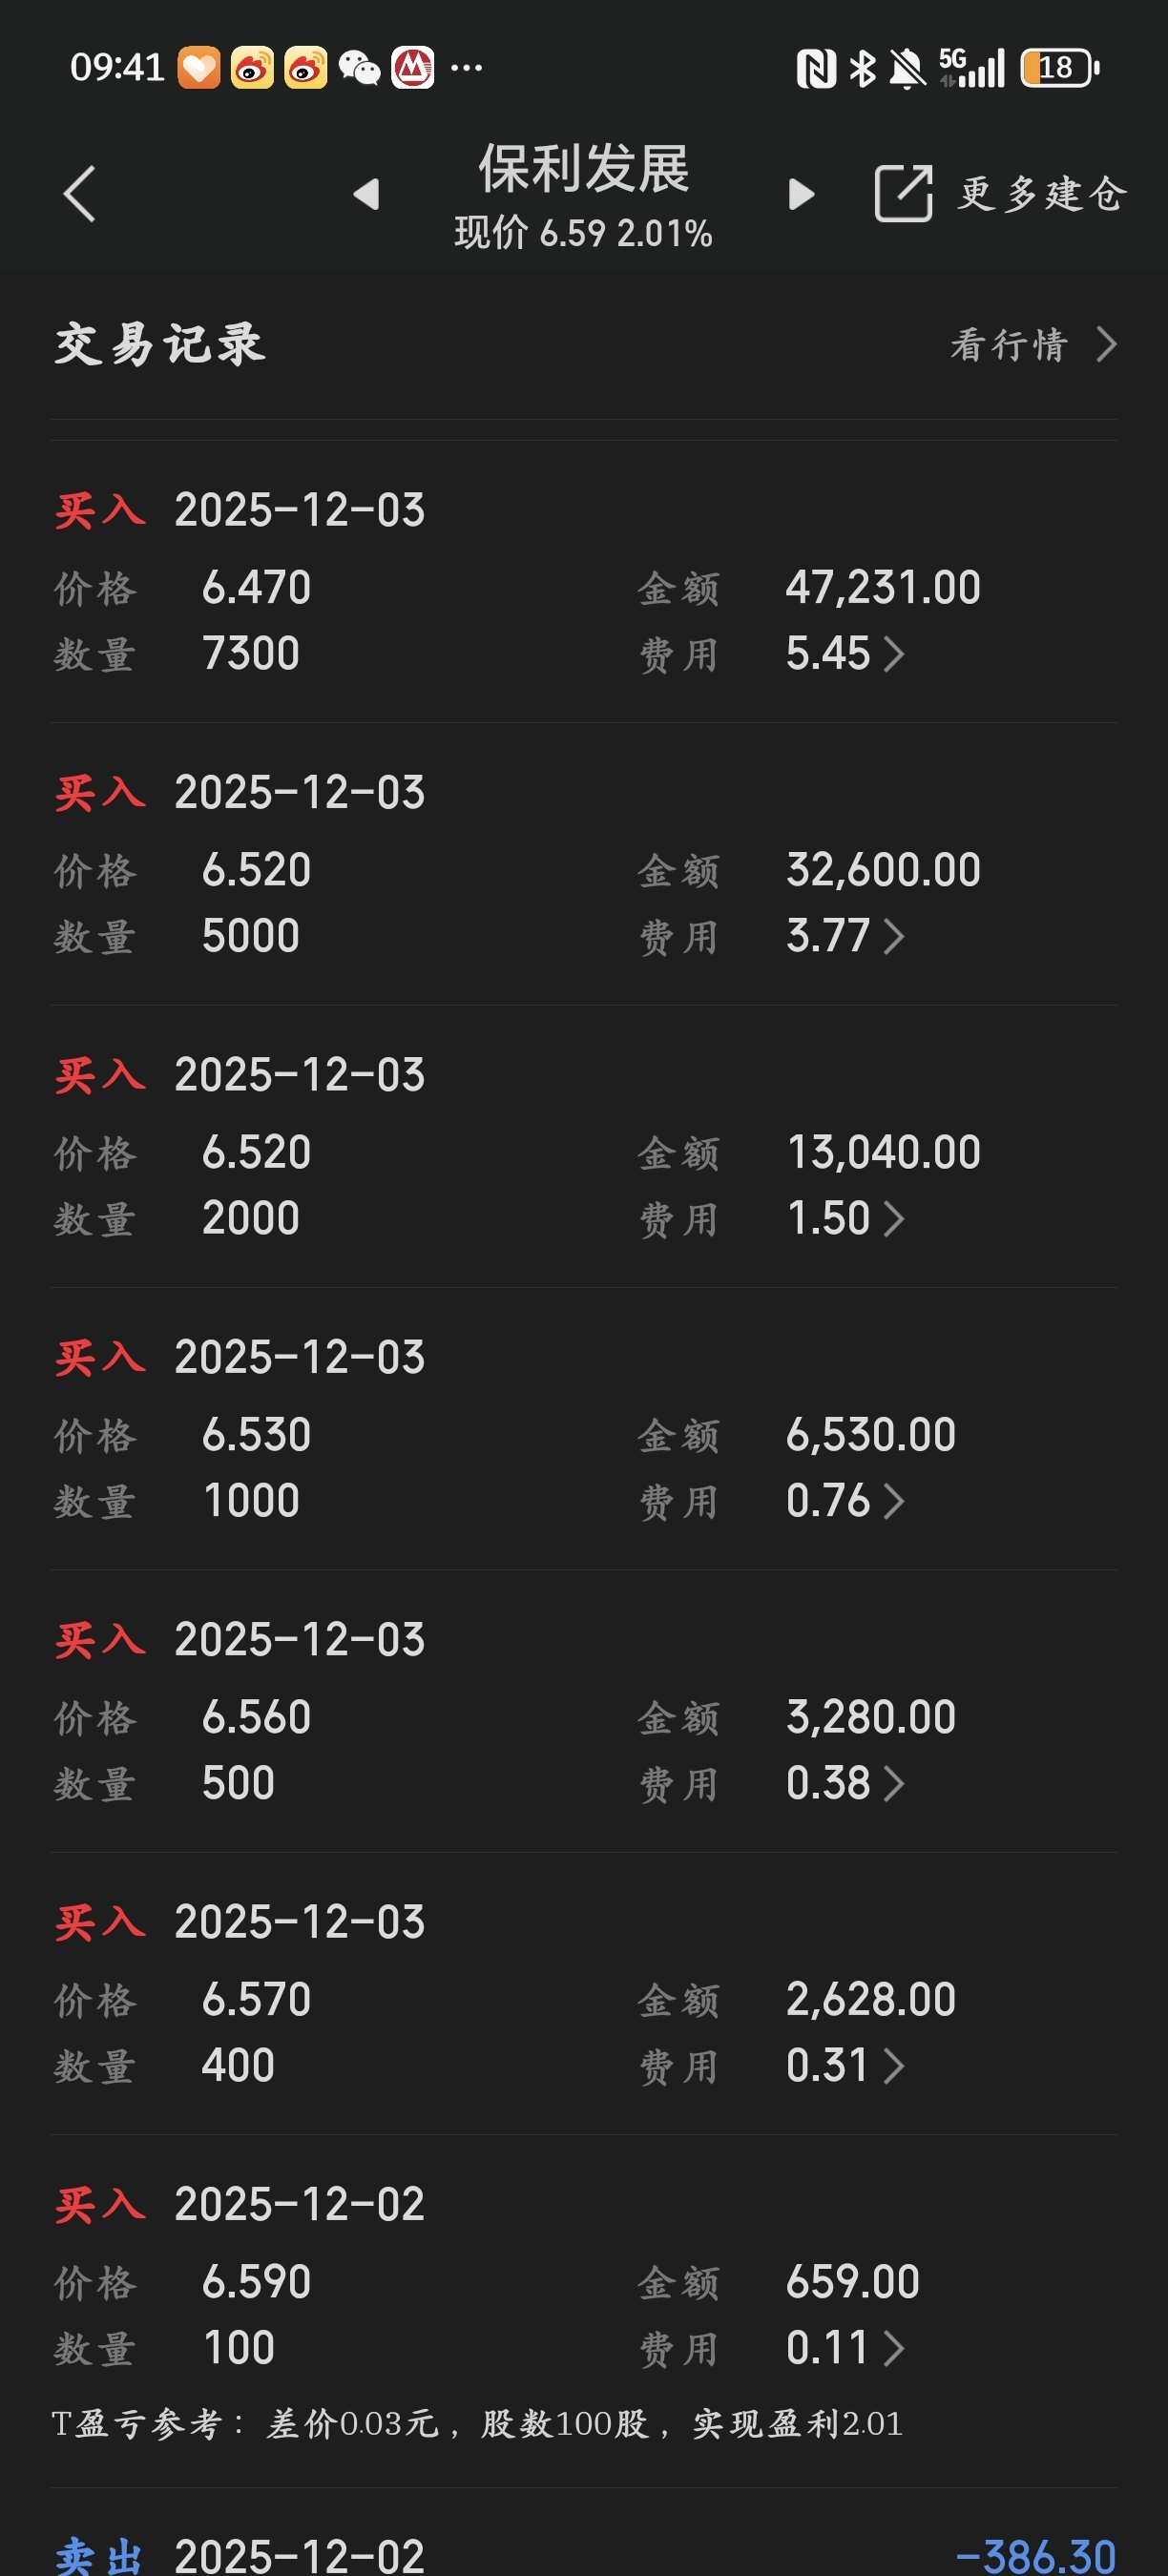Screen dimensions: 1168x2576
Task: Tap the WeChat notification icon
Action: [359, 68]
